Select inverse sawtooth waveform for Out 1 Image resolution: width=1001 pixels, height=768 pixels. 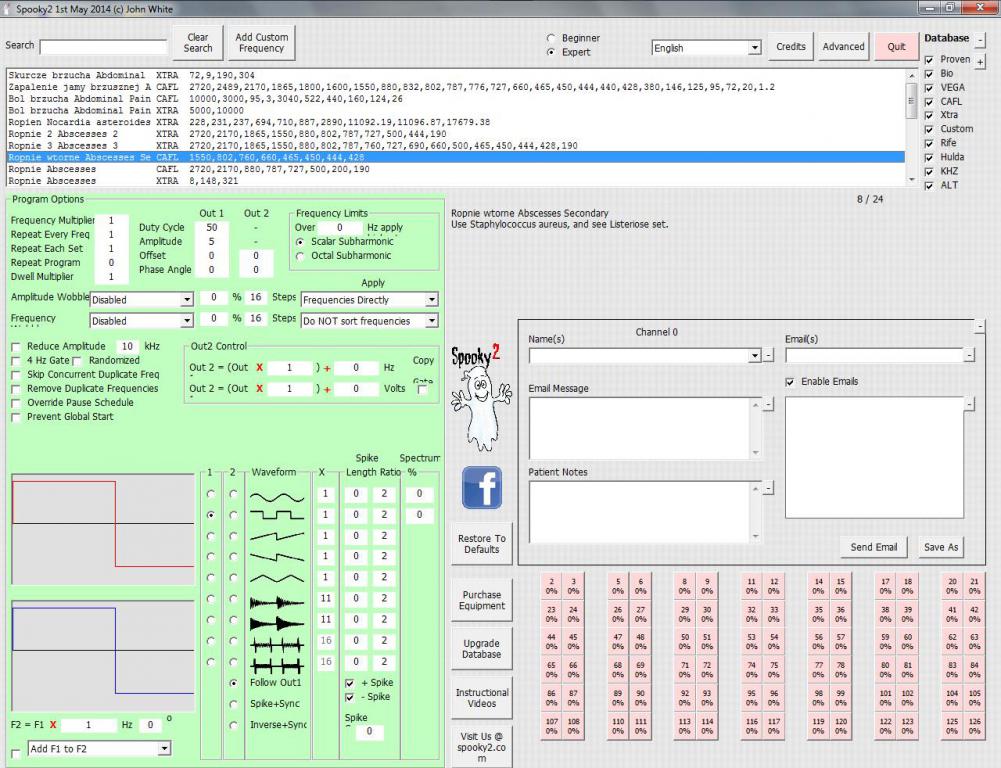pyautogui.click(x=211, y=557)
